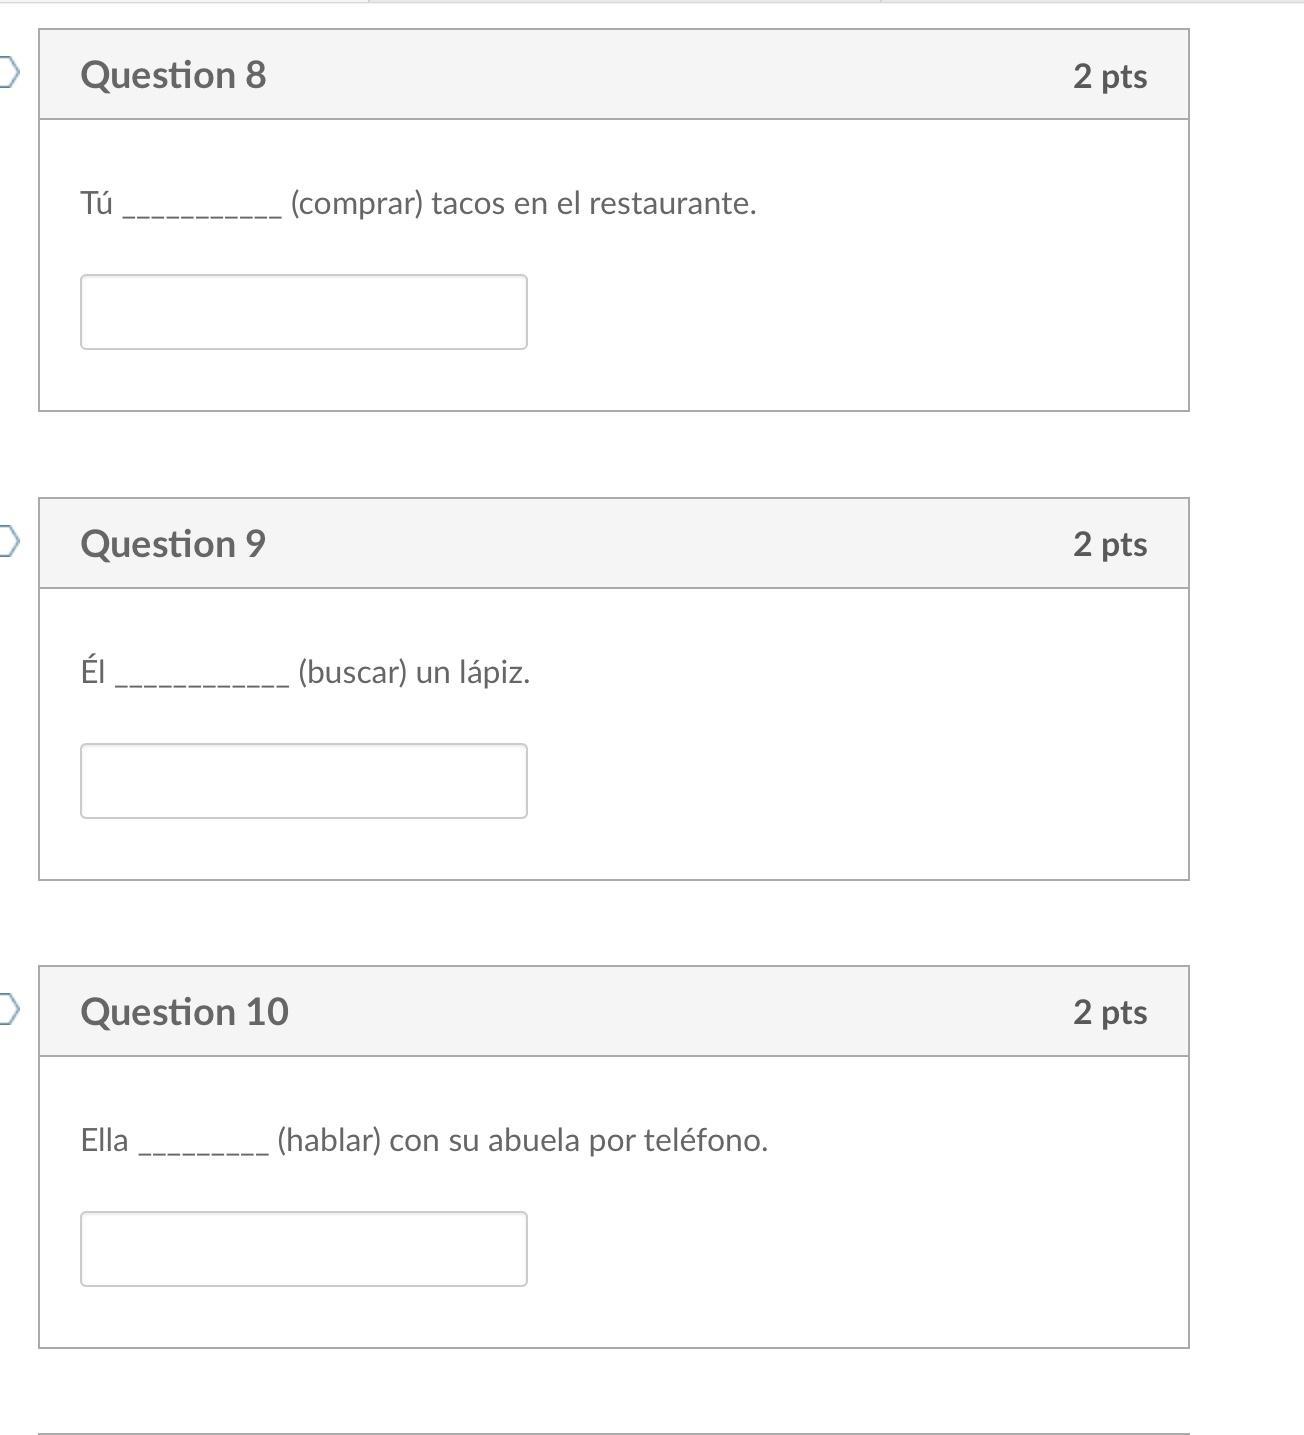1304x1435 pixels.
Task: Click the "Question 9" header title
Action: click(x=173, y=543)
